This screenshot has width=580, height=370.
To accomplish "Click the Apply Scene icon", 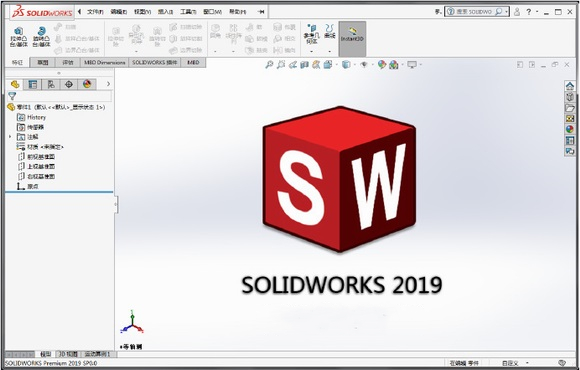I will pyautogui.click(x=394, y=65).
